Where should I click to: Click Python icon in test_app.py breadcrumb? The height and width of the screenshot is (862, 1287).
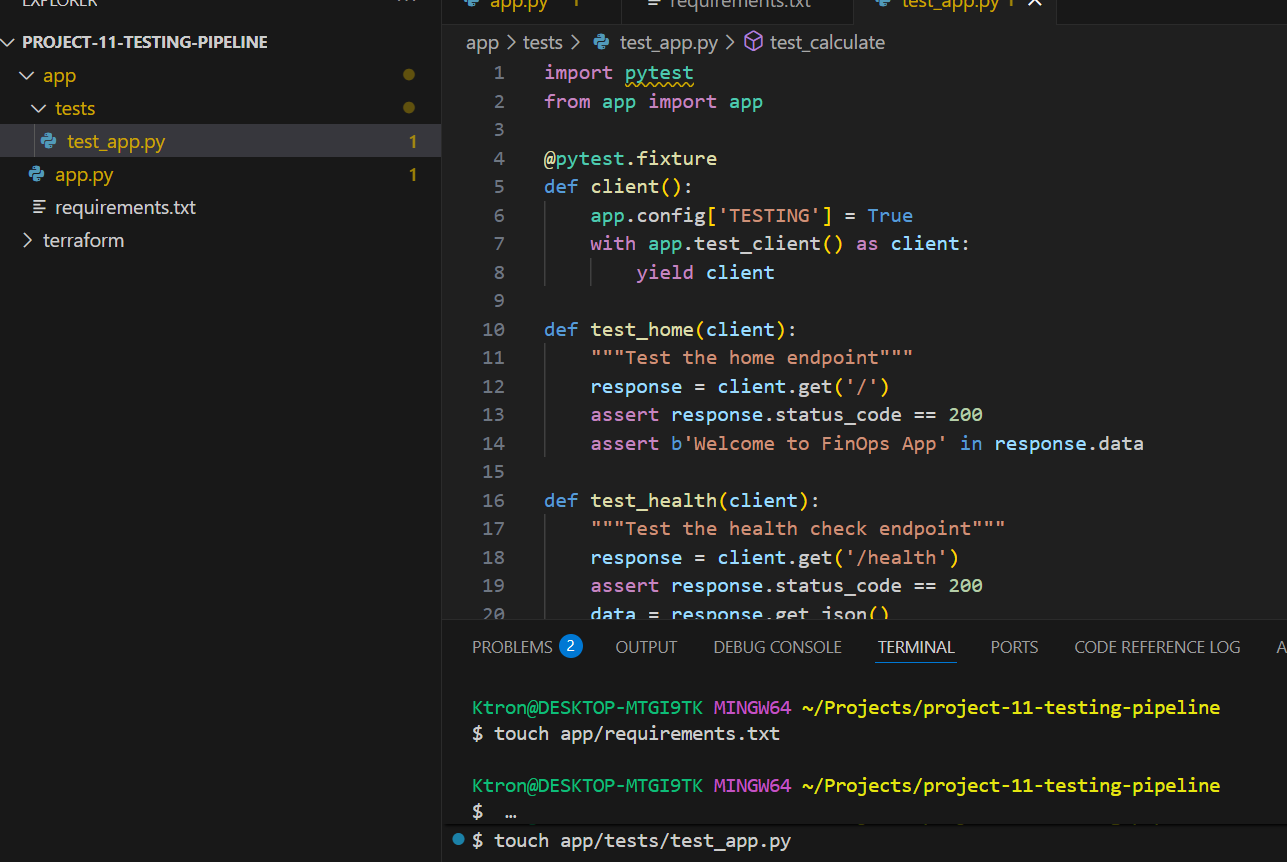coord(601,42)
